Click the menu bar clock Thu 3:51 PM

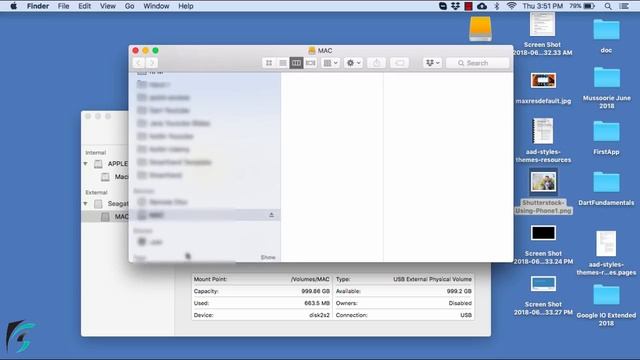(542, 6)
